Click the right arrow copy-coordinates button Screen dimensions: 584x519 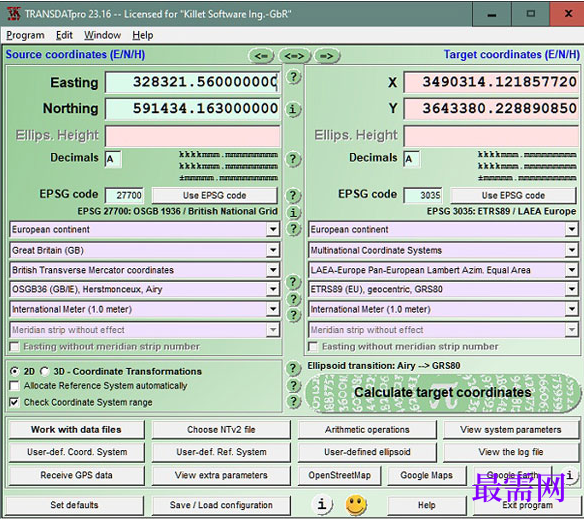coord(327,56)
